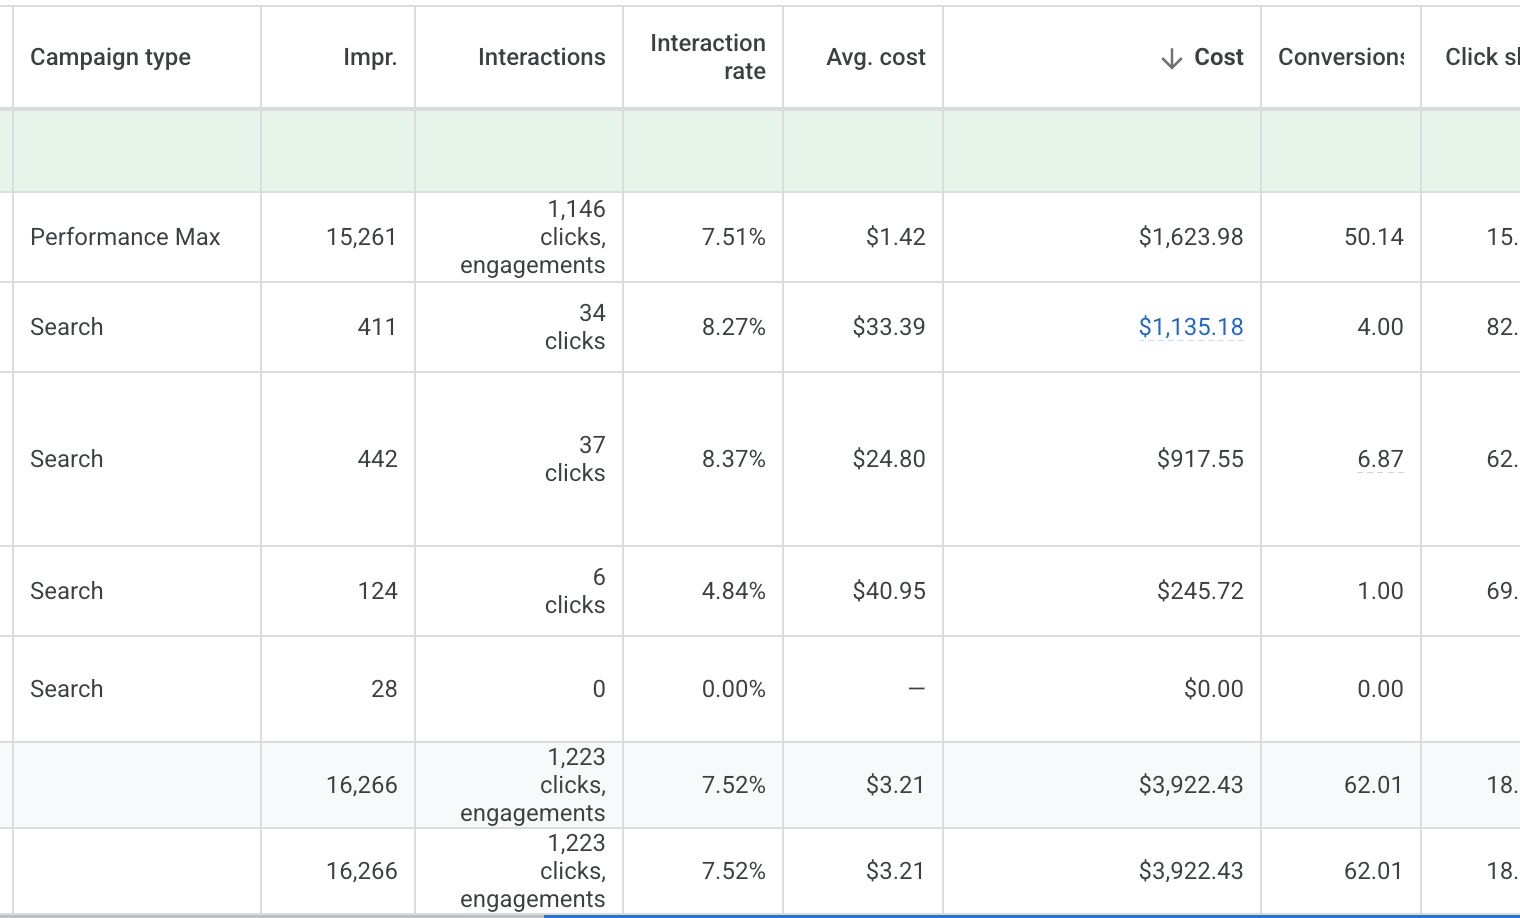This screenshot has height=918, width=1520.
Task: Click the 50.14 conversions value
Action: [x=1374, y=237]
